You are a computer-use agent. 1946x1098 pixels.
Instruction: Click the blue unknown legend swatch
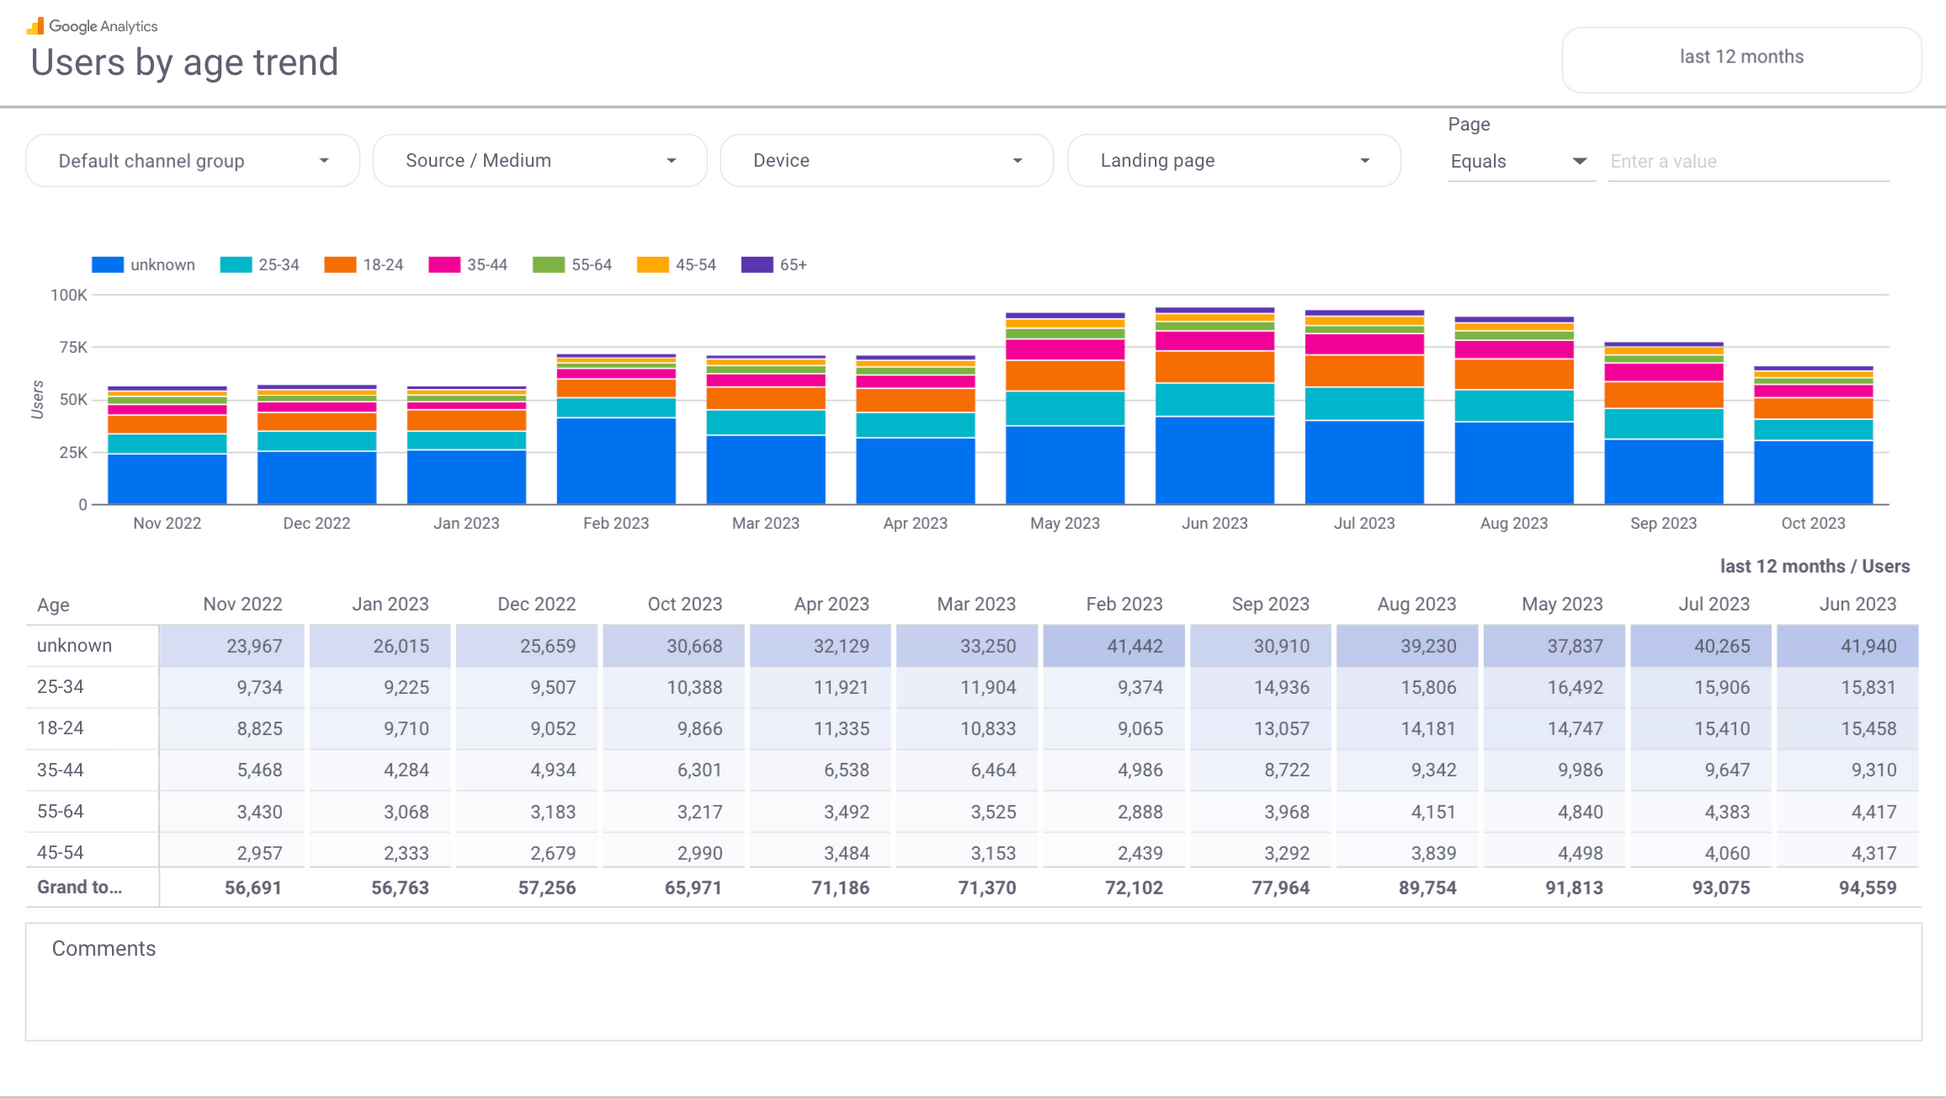click(x=107, y=265)
